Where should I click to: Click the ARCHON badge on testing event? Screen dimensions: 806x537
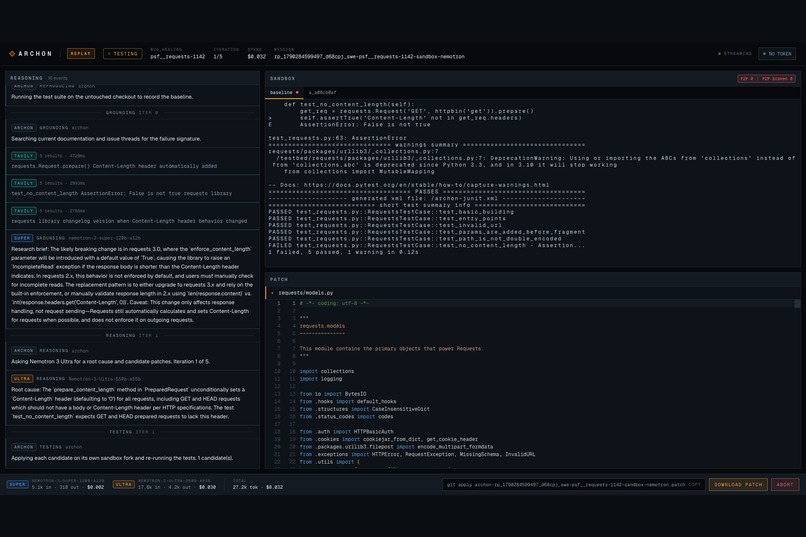tap(24, 447)
